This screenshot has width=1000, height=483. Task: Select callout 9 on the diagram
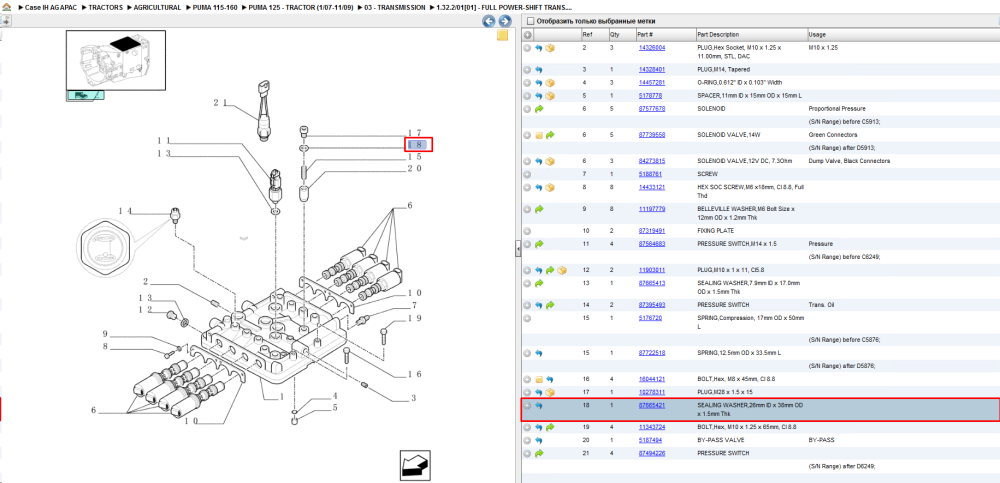pos(105,334)
